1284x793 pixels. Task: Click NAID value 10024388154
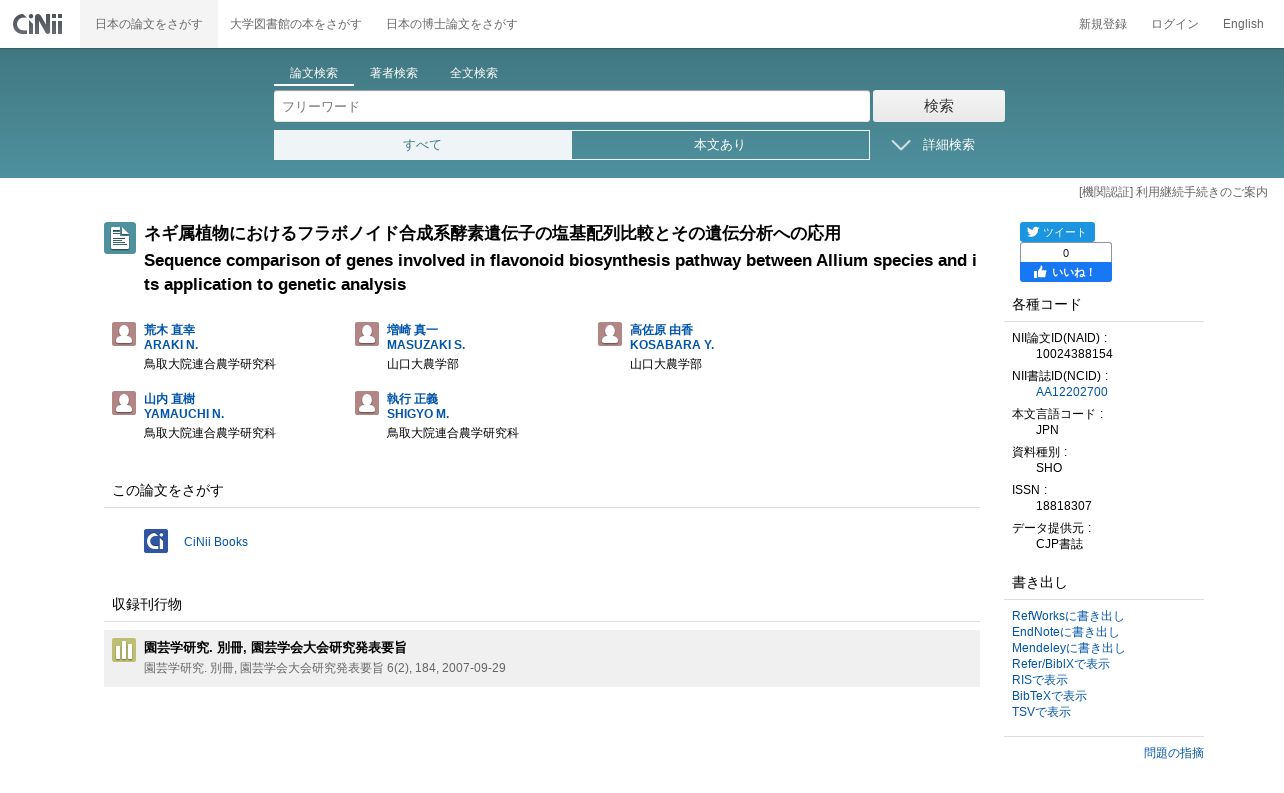1074,354
